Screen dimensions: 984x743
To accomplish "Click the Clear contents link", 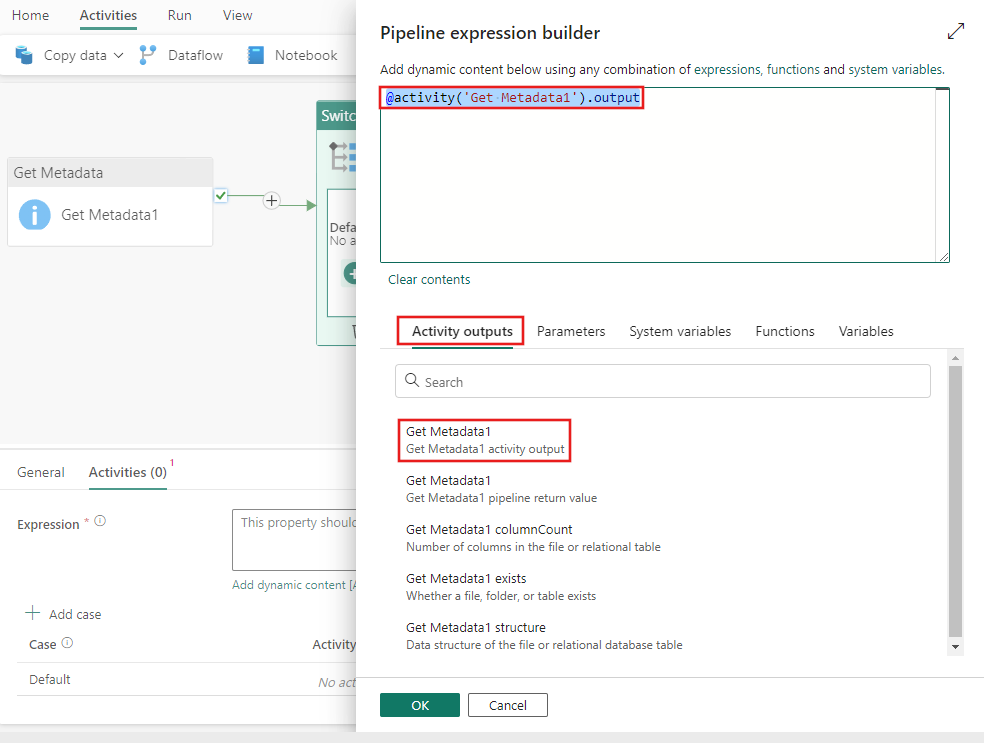I will pyautogui.click(x=429, y=279).
